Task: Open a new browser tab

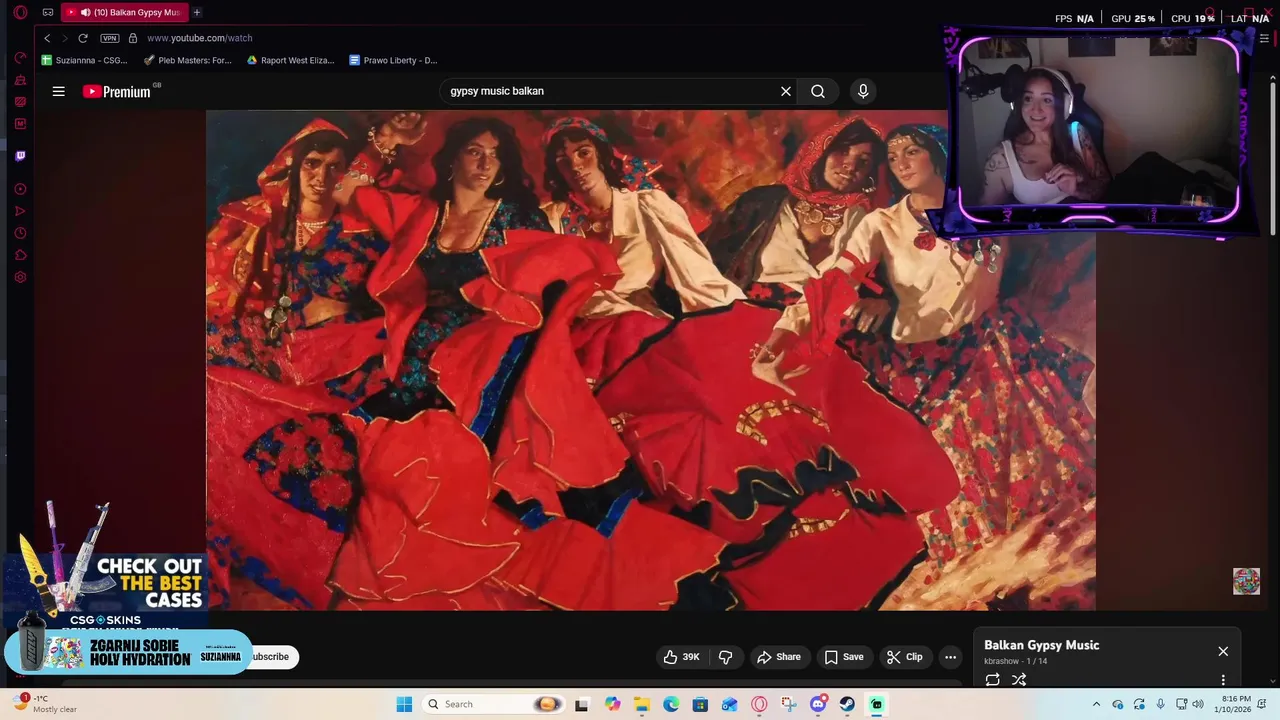Action: [x=197, y=12]
